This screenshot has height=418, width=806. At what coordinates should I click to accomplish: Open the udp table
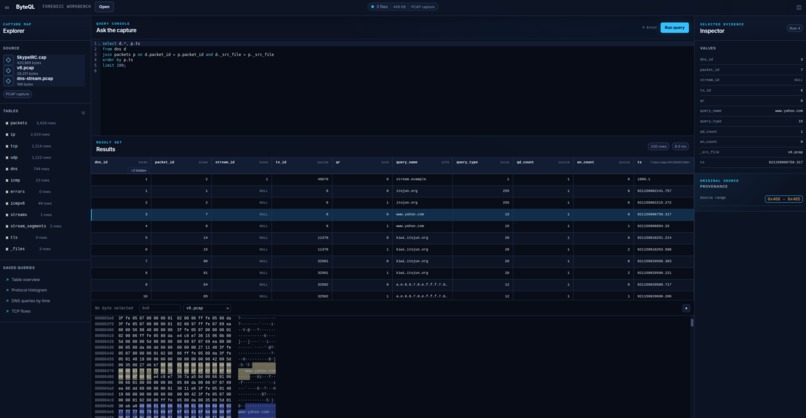[45, 157]
